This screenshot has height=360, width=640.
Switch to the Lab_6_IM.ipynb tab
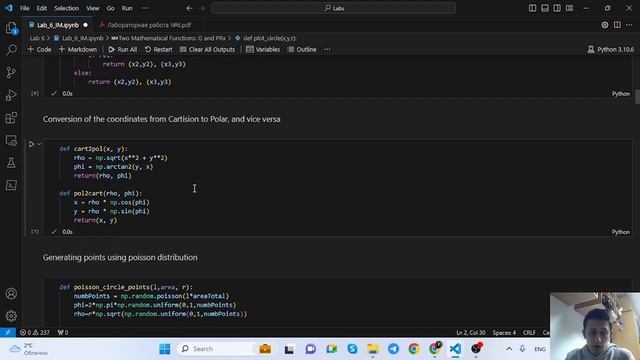pos(58,25)
